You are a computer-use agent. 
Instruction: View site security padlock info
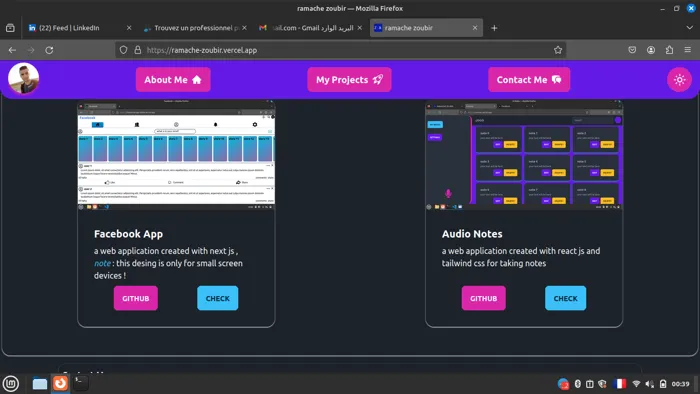pyautogui.click(x=138, y=50)
